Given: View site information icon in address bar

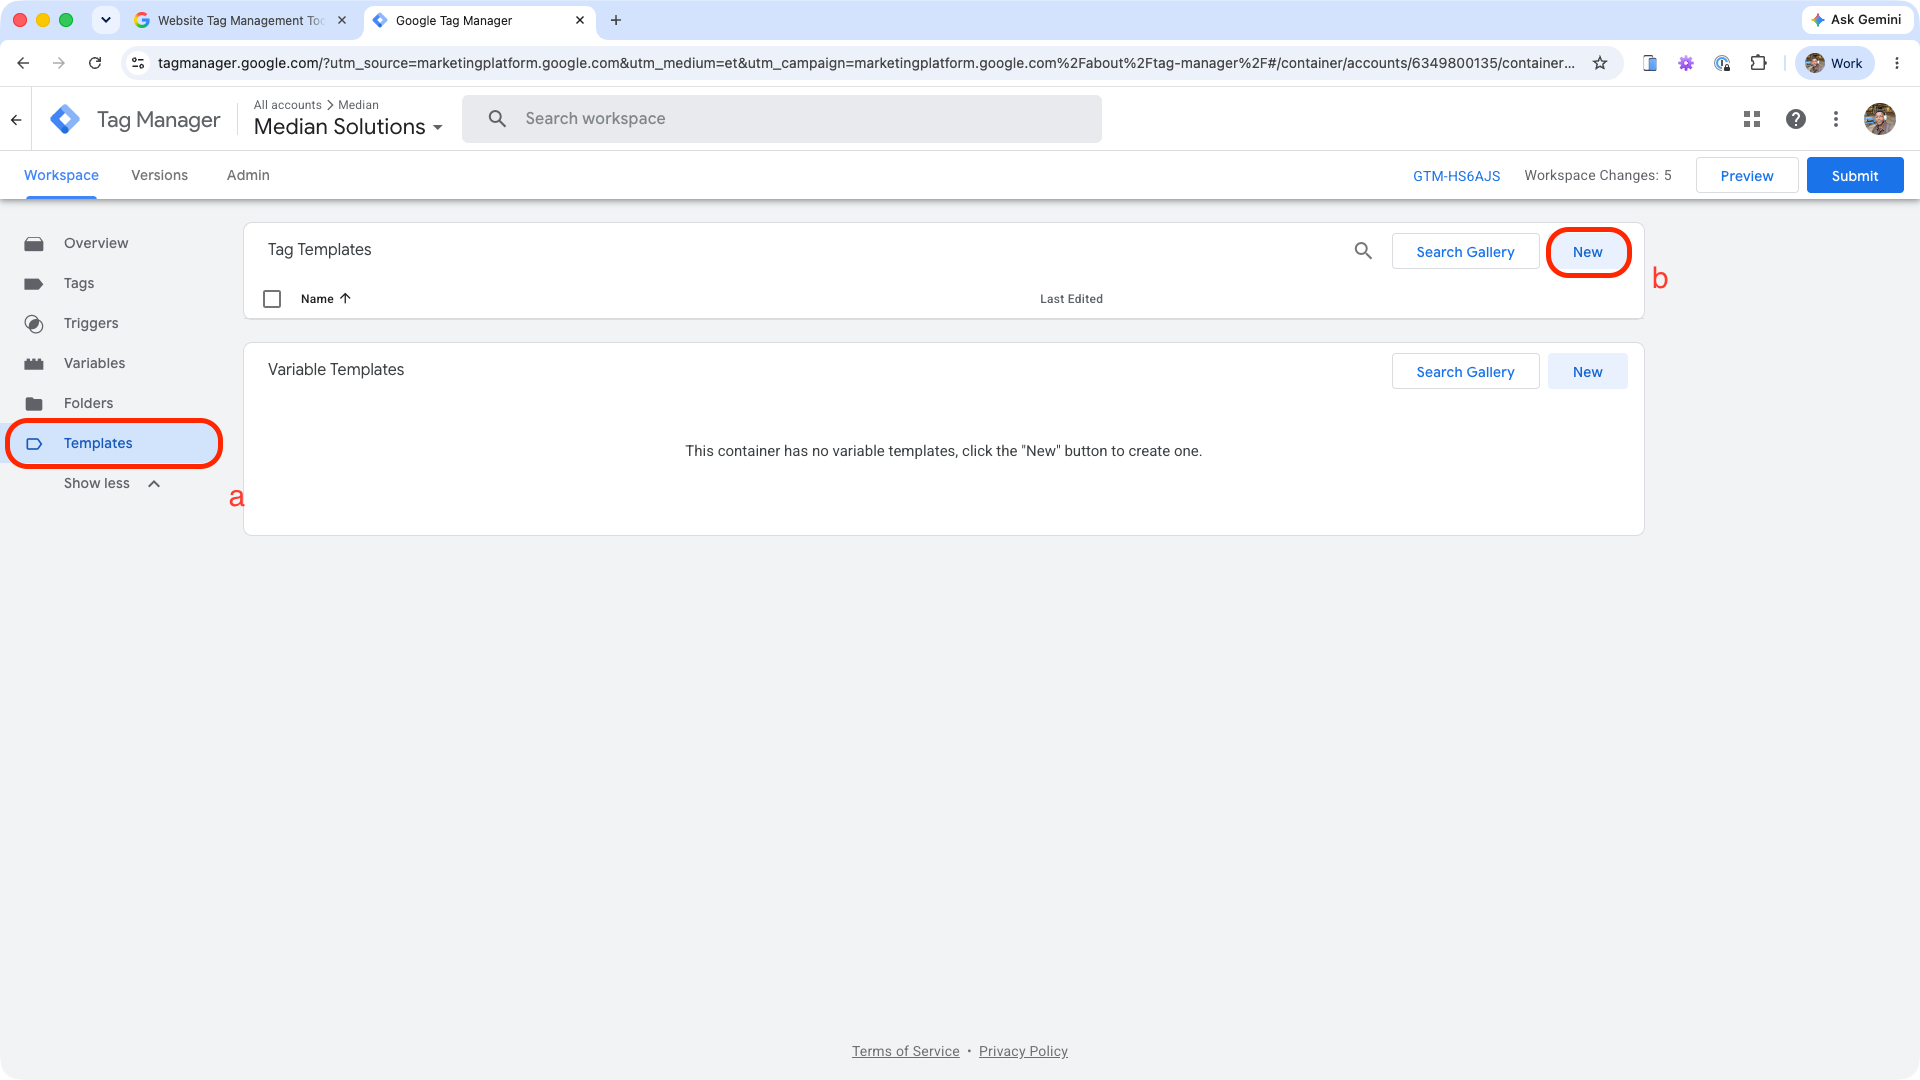Looking at the screenshot, I should [x=139, y=63].
